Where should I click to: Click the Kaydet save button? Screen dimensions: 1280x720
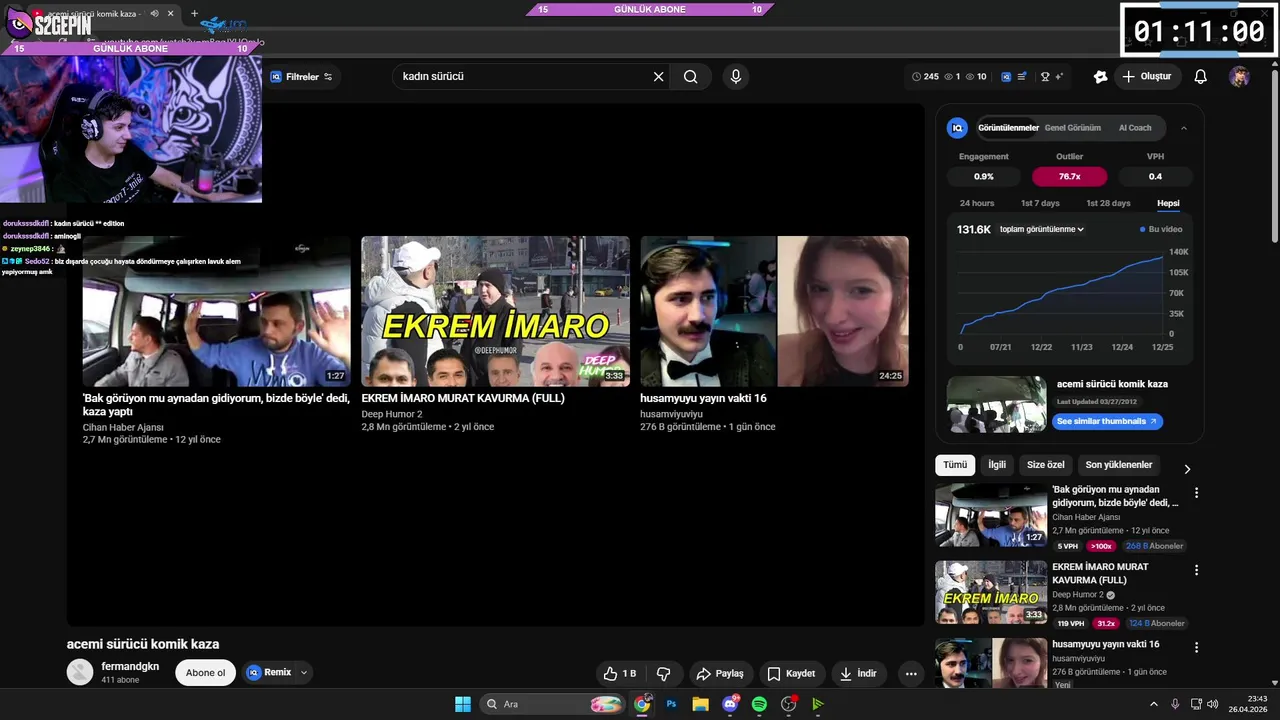(x=791, y=673)
